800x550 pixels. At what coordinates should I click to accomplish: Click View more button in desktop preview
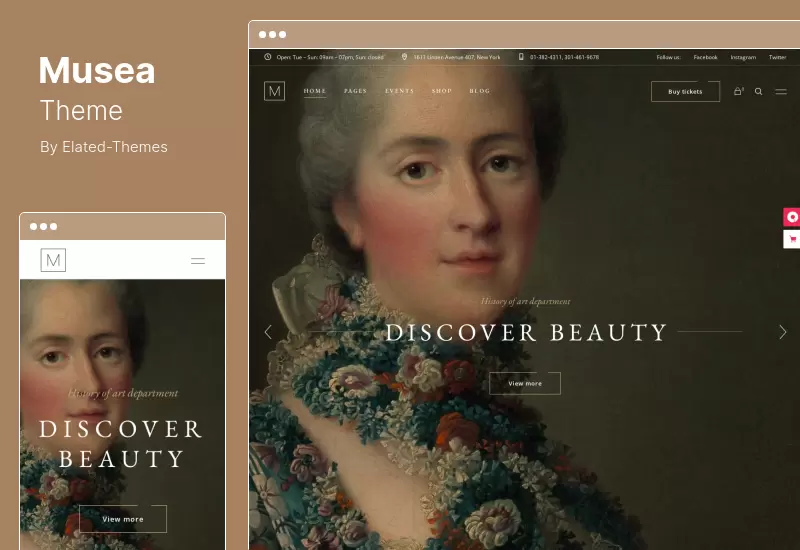pyautogui.click(x=525, y=383)
